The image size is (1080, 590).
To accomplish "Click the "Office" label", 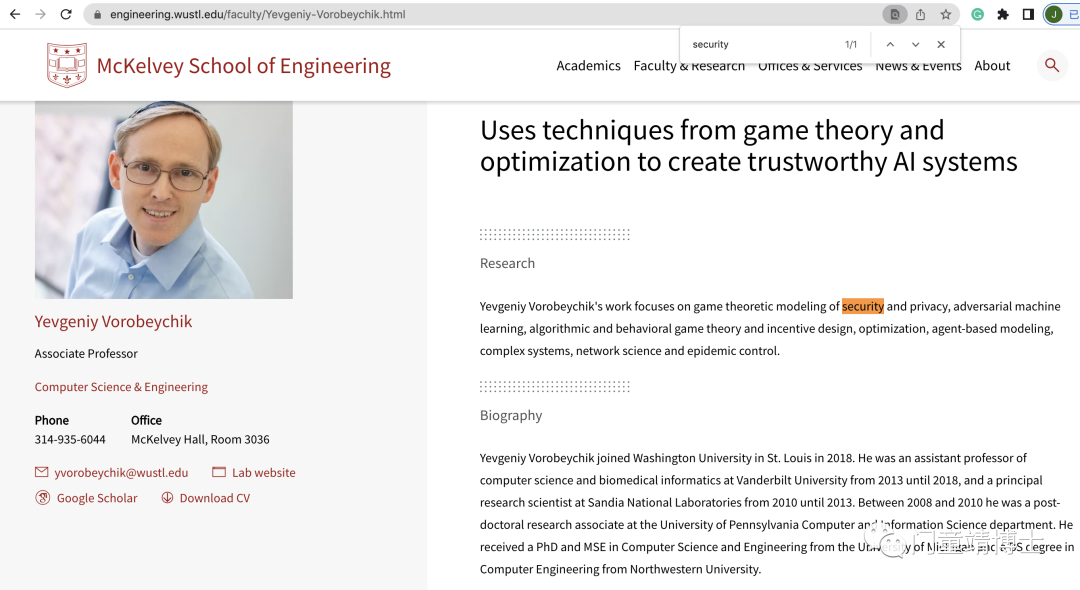I will pos(147,420).
